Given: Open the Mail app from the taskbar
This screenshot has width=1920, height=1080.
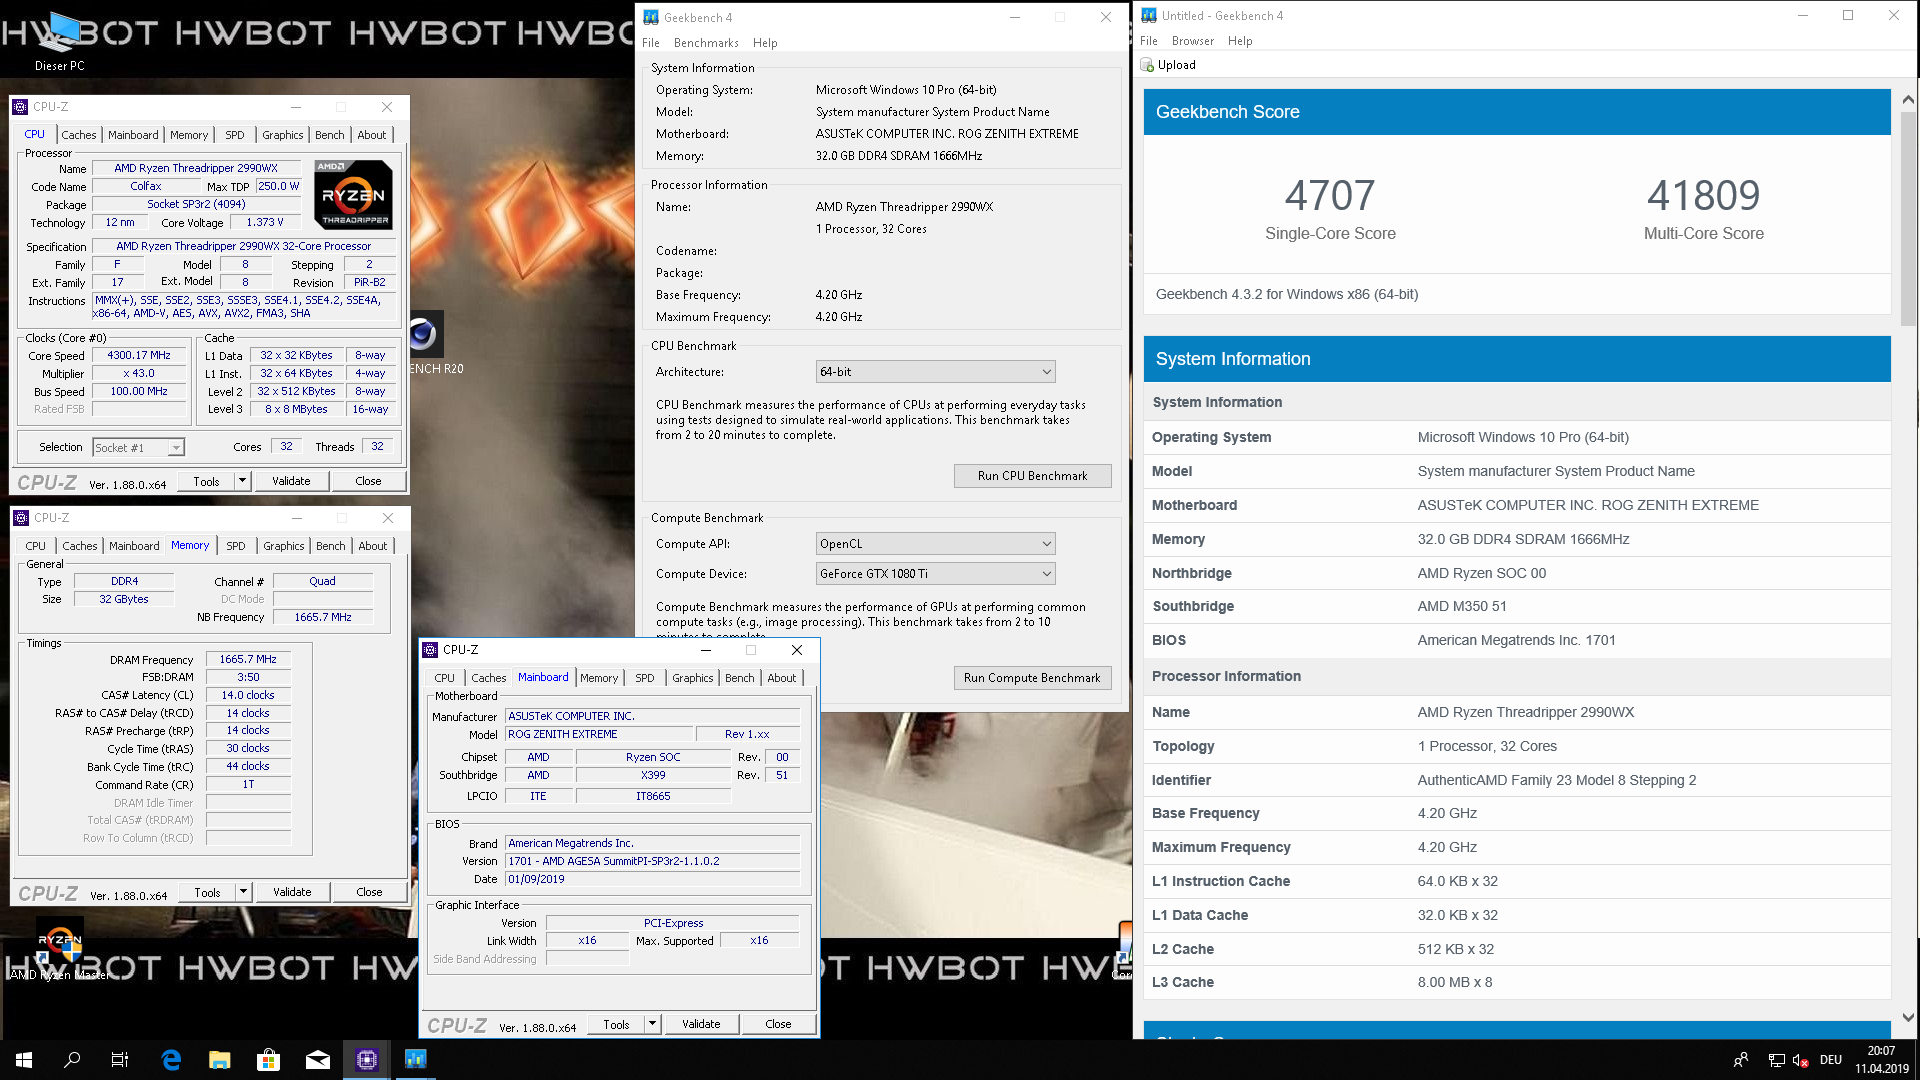Looking at the screenshot, I should [318, 1059].
